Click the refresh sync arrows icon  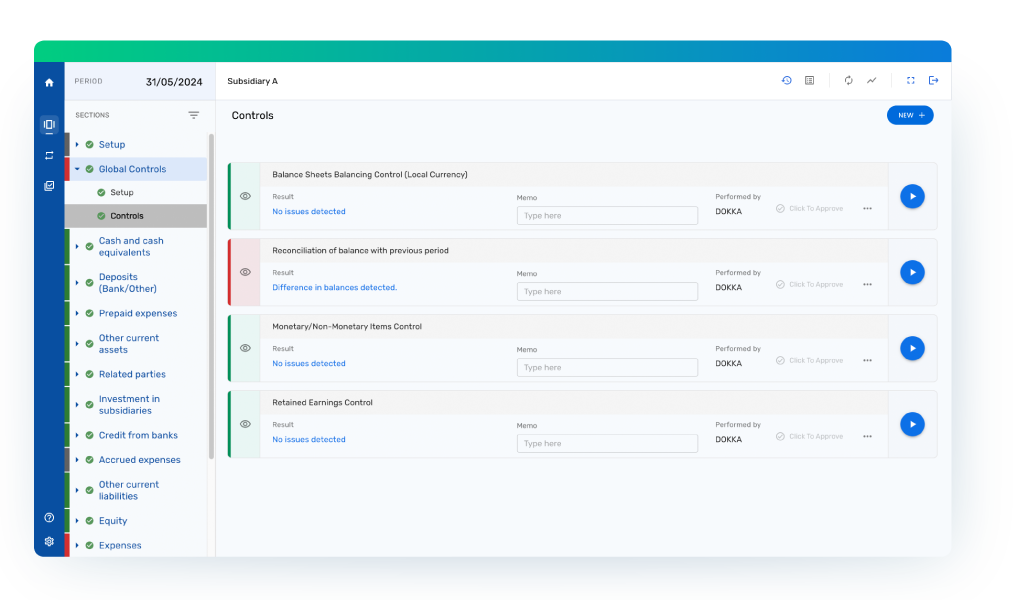pyautogui.click(x=848, y=81)
